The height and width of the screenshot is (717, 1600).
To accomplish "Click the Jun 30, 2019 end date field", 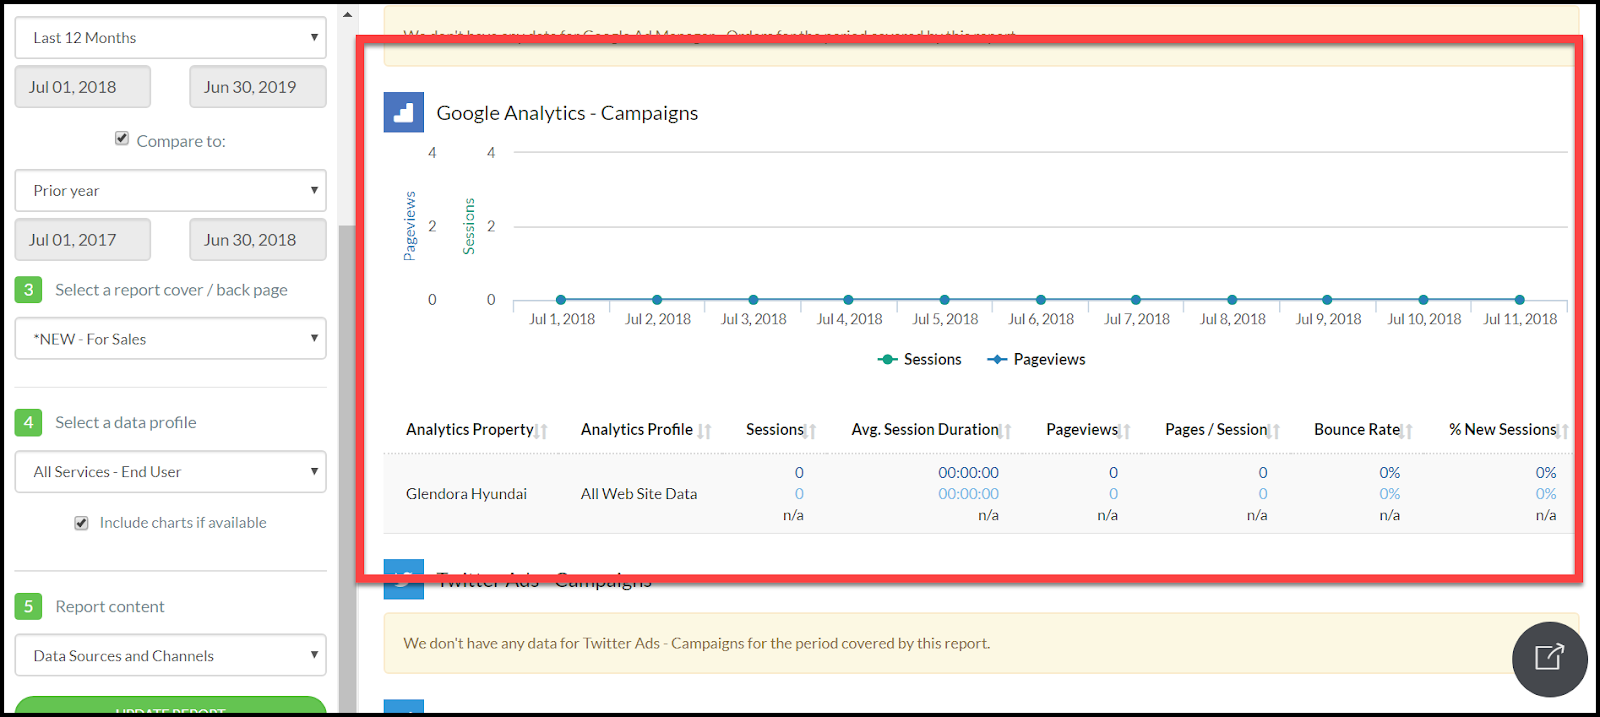I will point(258,87).
